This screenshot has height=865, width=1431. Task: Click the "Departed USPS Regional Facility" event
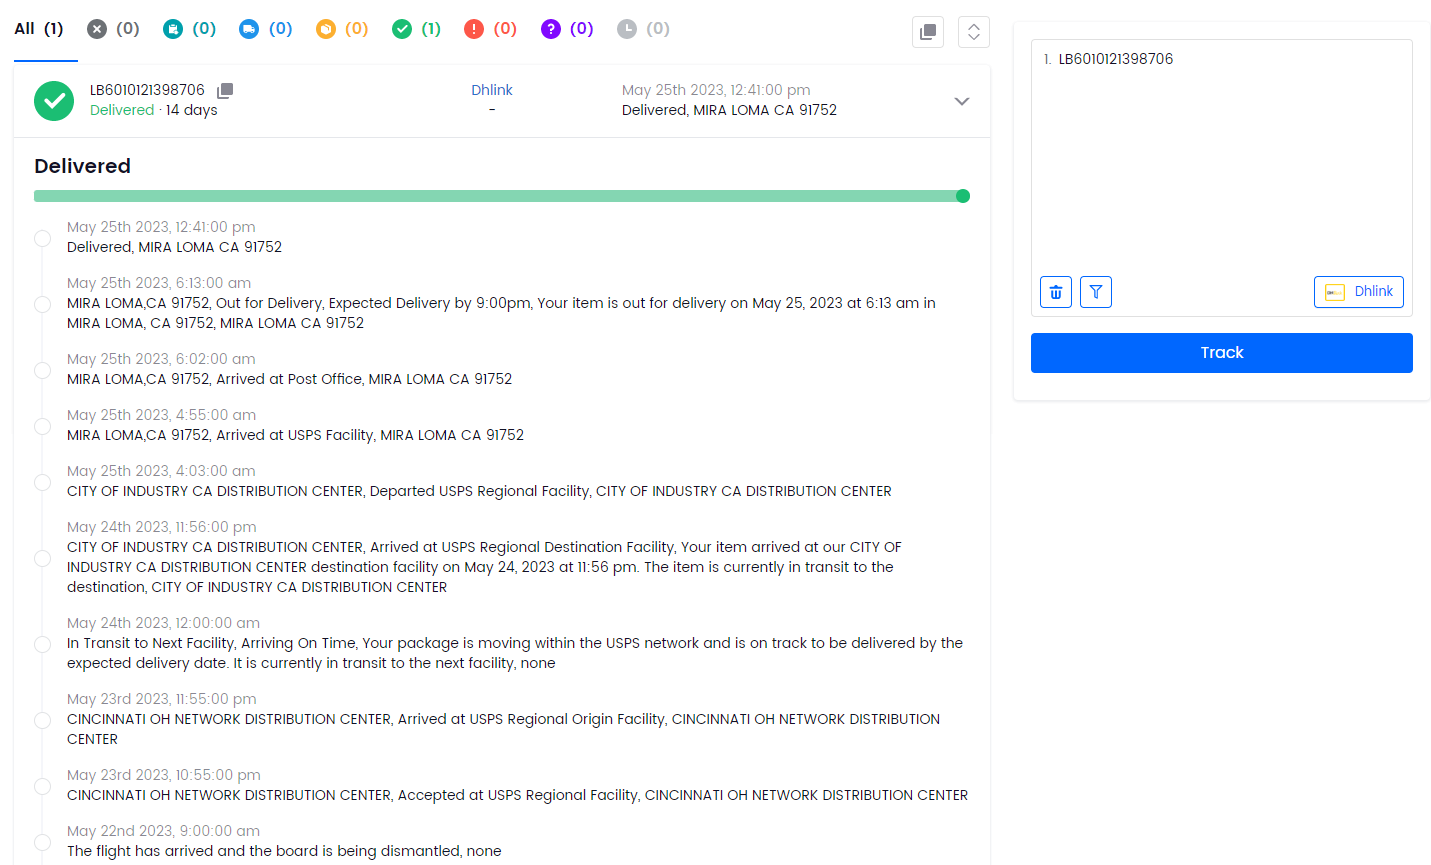[479, 491]
